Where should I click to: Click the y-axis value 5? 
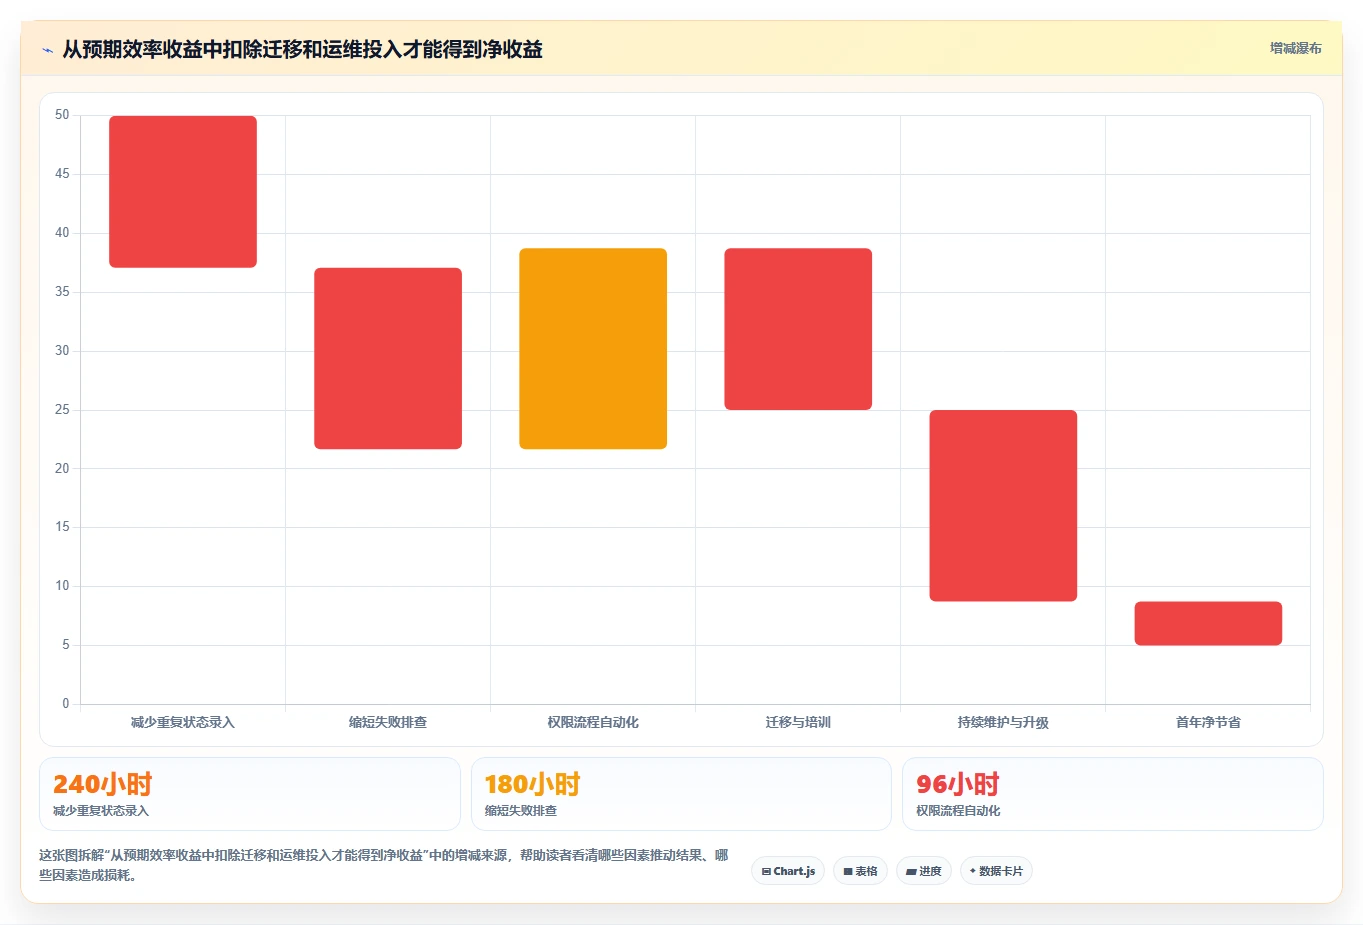pyautogui.click(x=66, y=645)
